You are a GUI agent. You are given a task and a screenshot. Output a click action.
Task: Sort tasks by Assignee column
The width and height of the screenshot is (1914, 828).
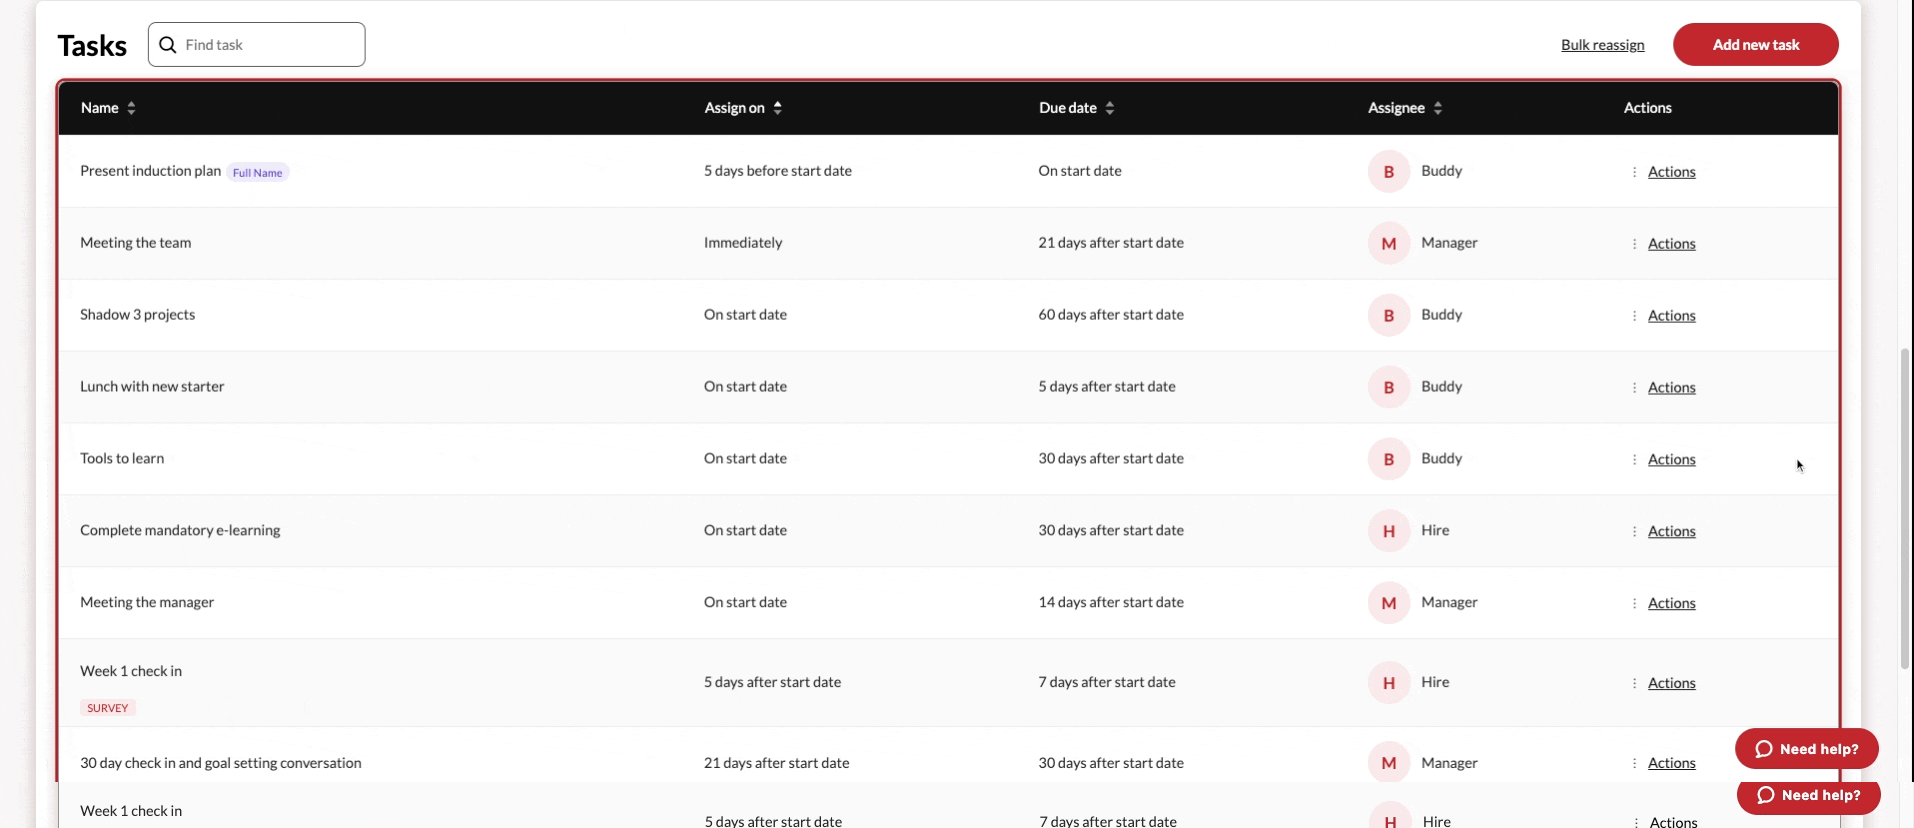[x=1437, y=108]
